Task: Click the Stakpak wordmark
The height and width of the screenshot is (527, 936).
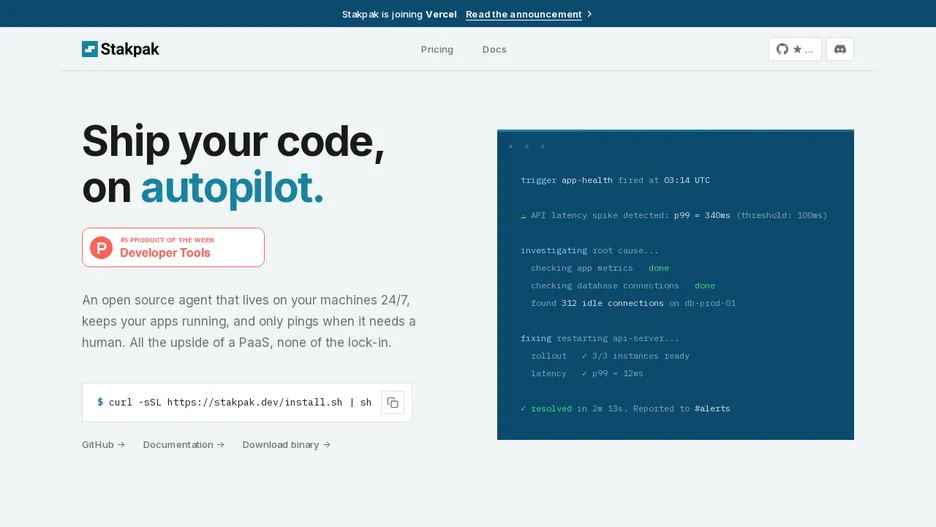Action: (130, 49)
